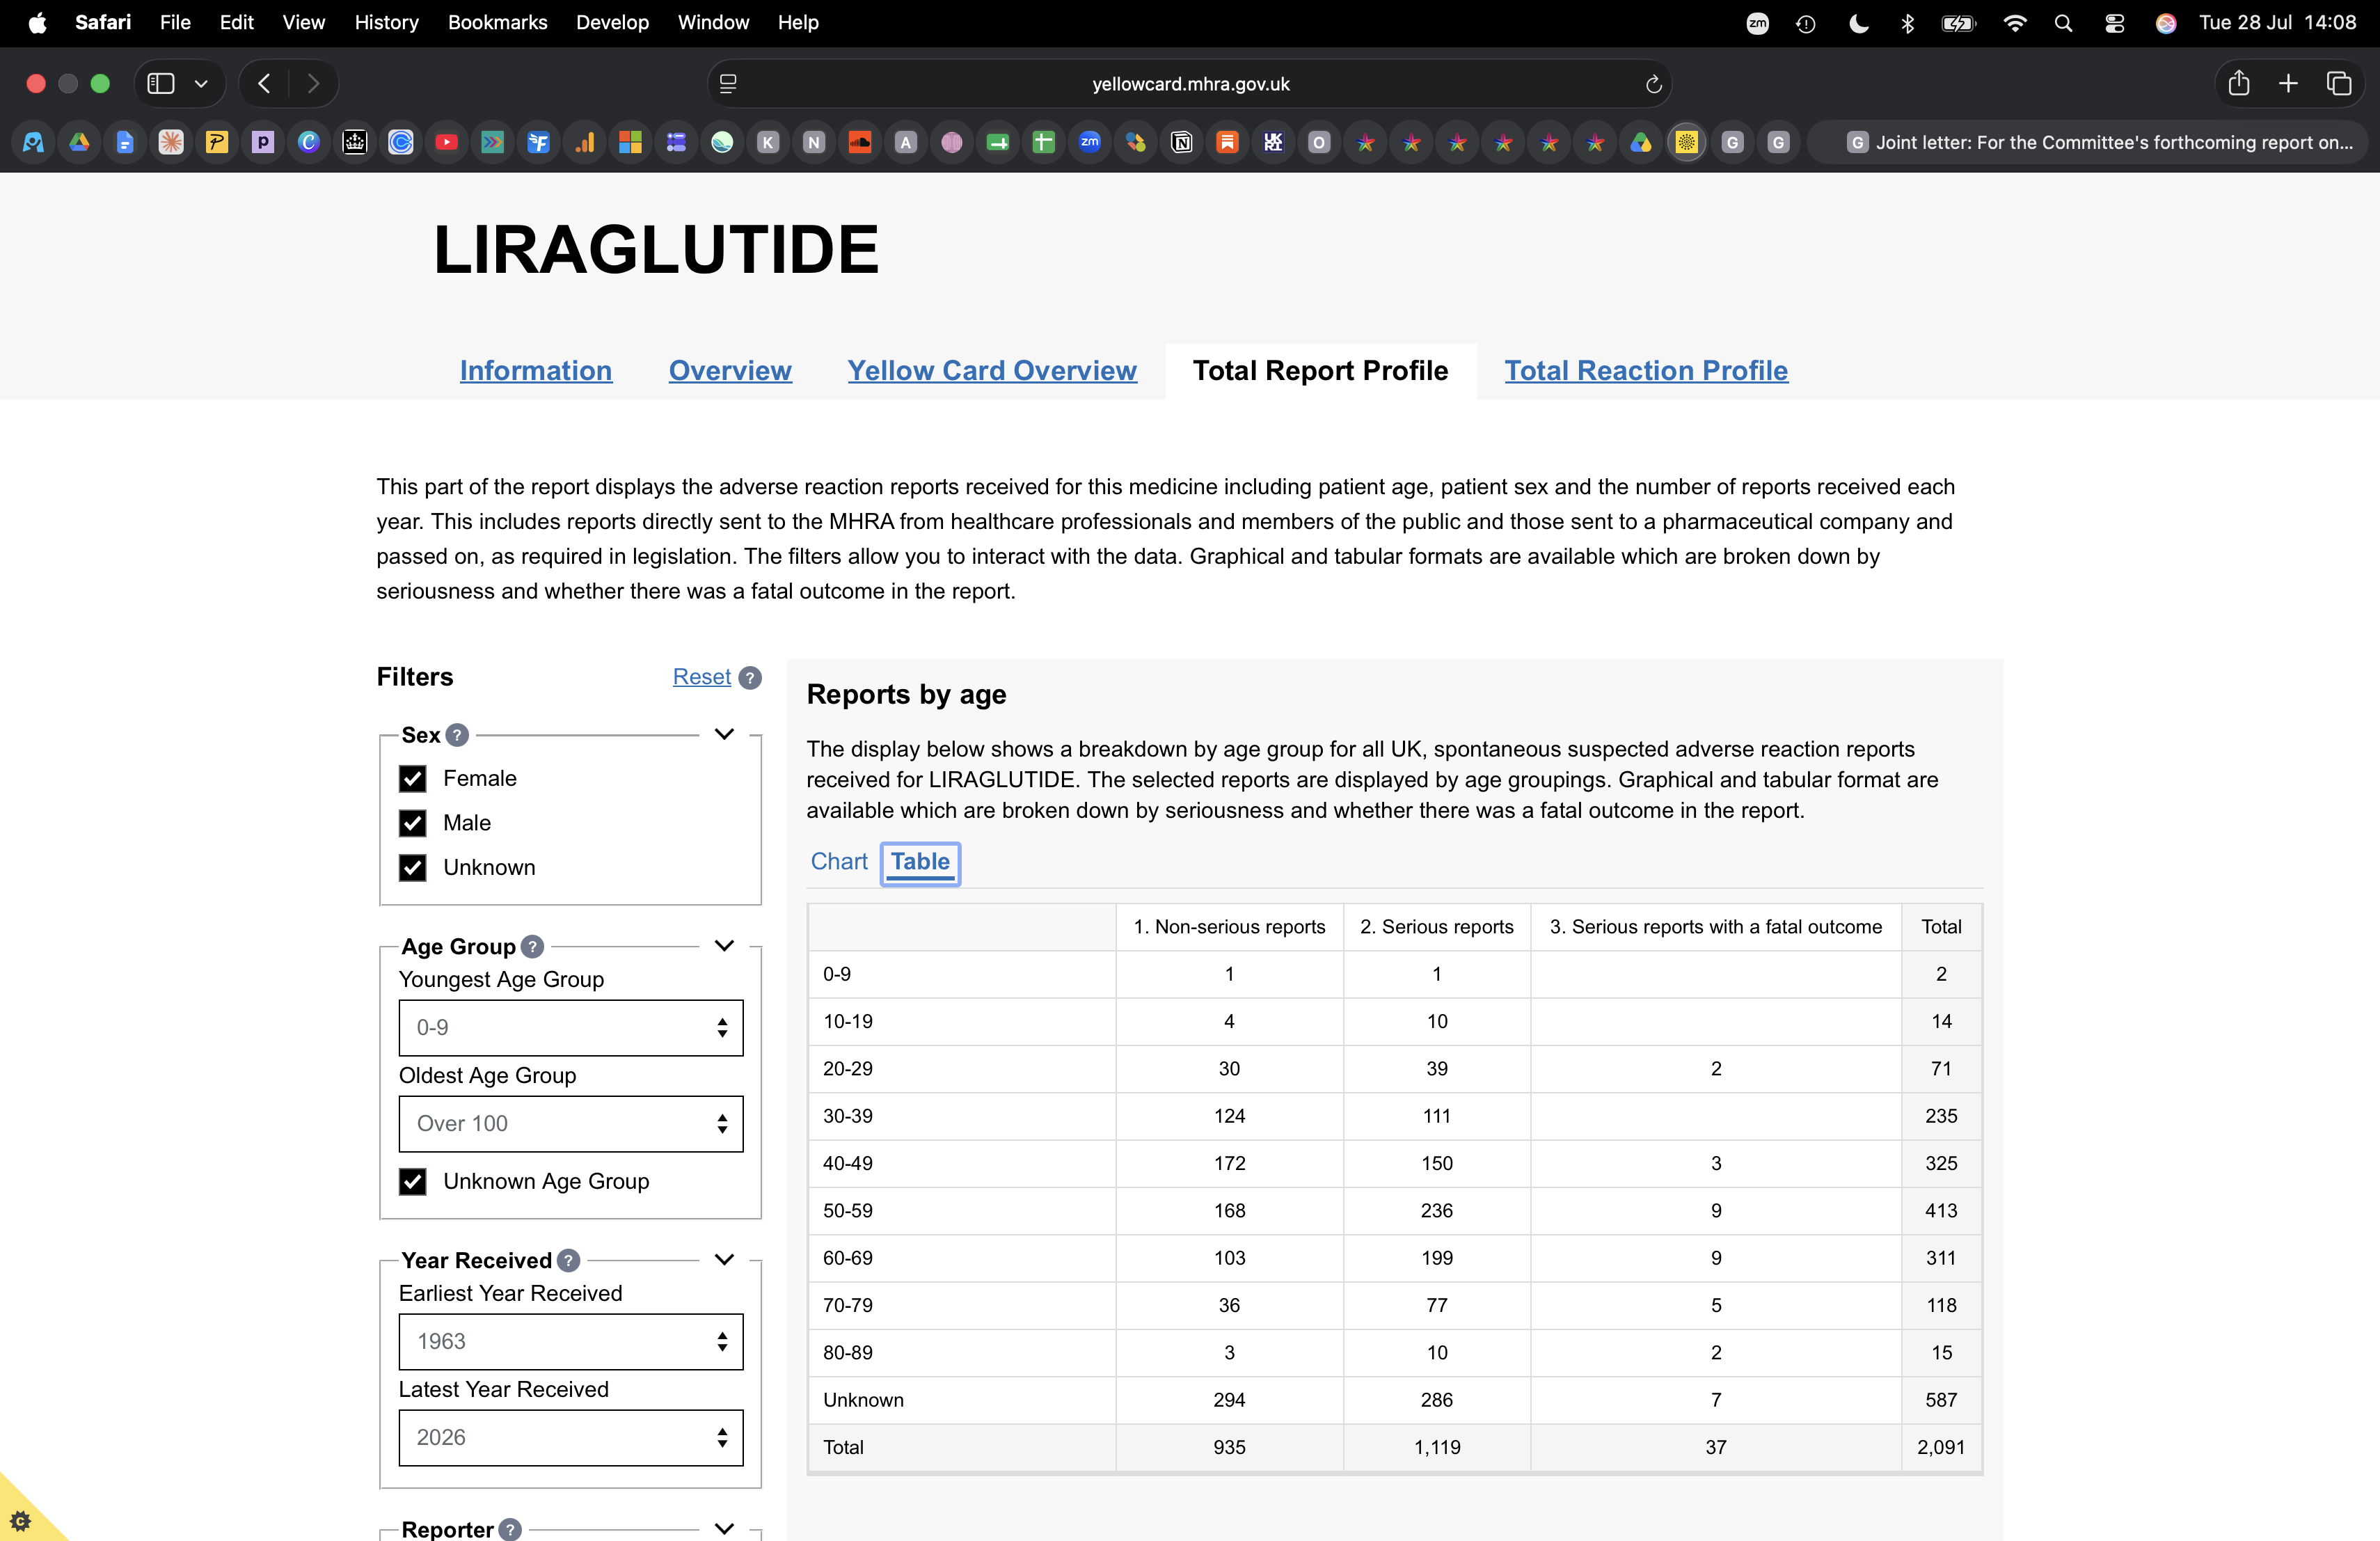Click the new tab plus icon
Image resolution: width=2380 pixels, height=1541 pixels.
coord(2288,84)
